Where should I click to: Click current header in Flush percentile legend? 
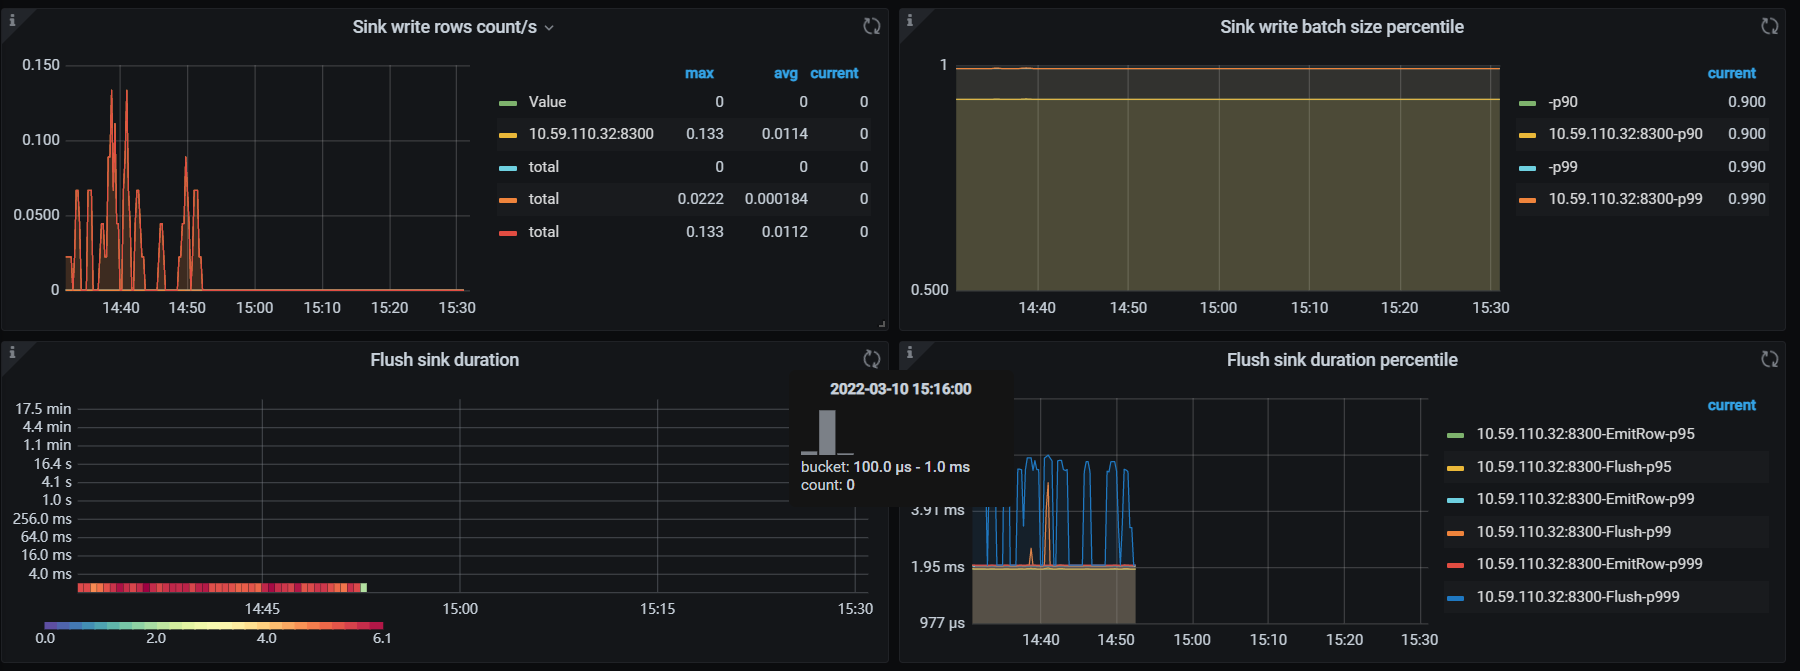(1731, 405)
